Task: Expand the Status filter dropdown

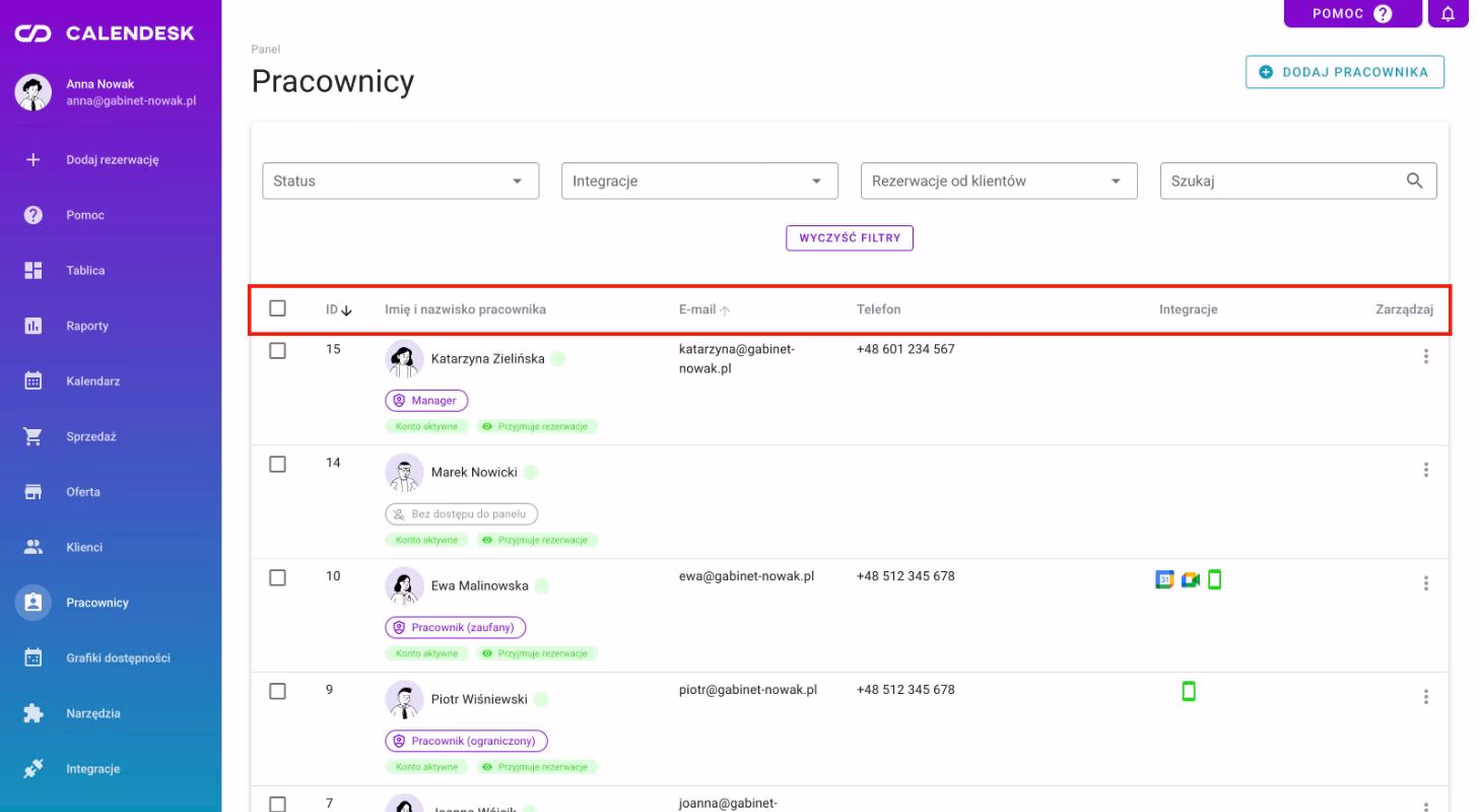Action: 400,181
